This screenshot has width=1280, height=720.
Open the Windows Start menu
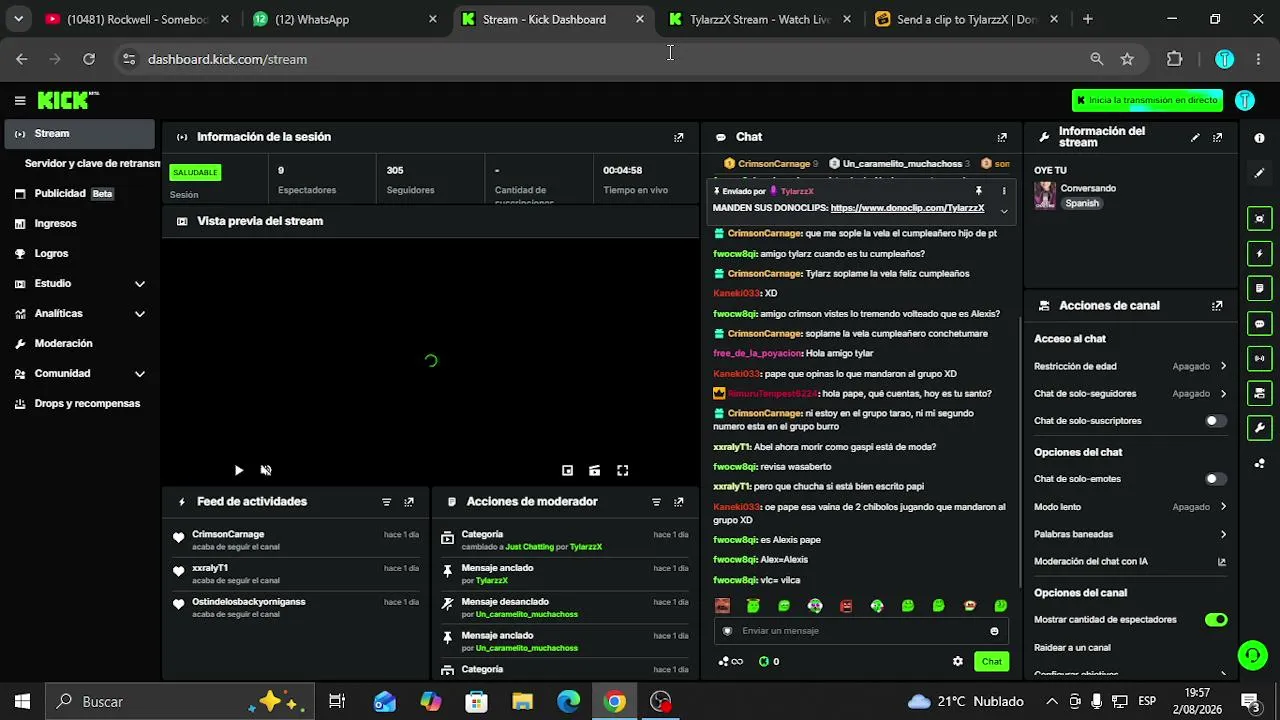coord(22,702)
